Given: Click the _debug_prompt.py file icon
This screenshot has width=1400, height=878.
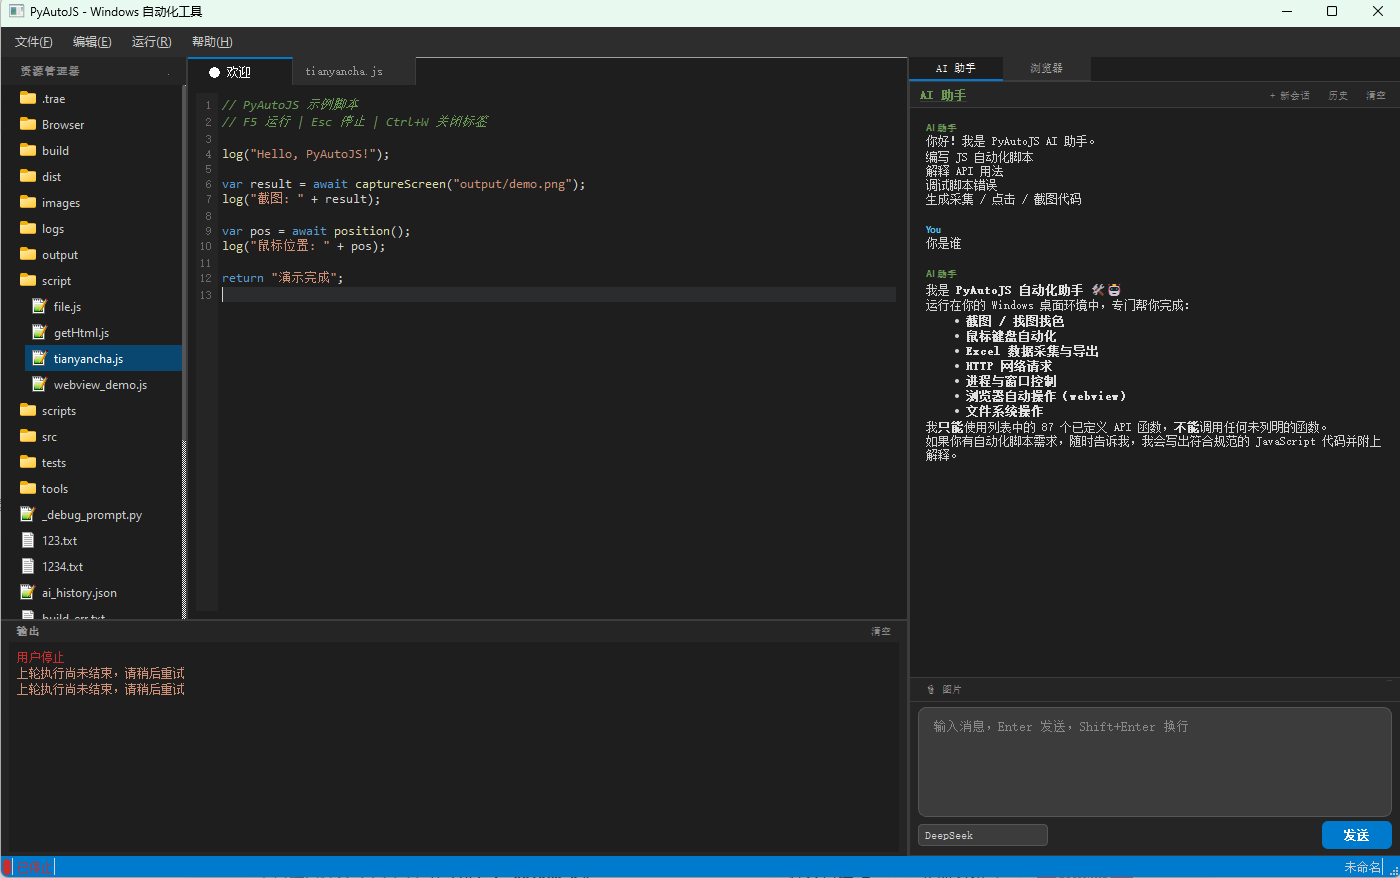Looking at the screenshot, I should click(x=28, y=514).
